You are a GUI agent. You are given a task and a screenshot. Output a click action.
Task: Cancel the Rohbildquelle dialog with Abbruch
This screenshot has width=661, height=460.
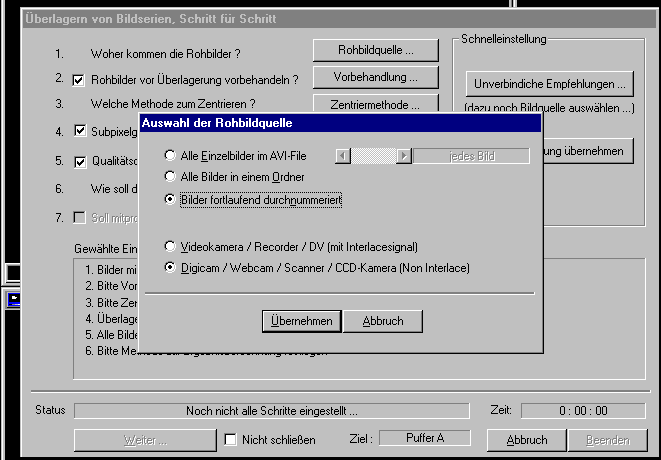click(x=382, y=322)
